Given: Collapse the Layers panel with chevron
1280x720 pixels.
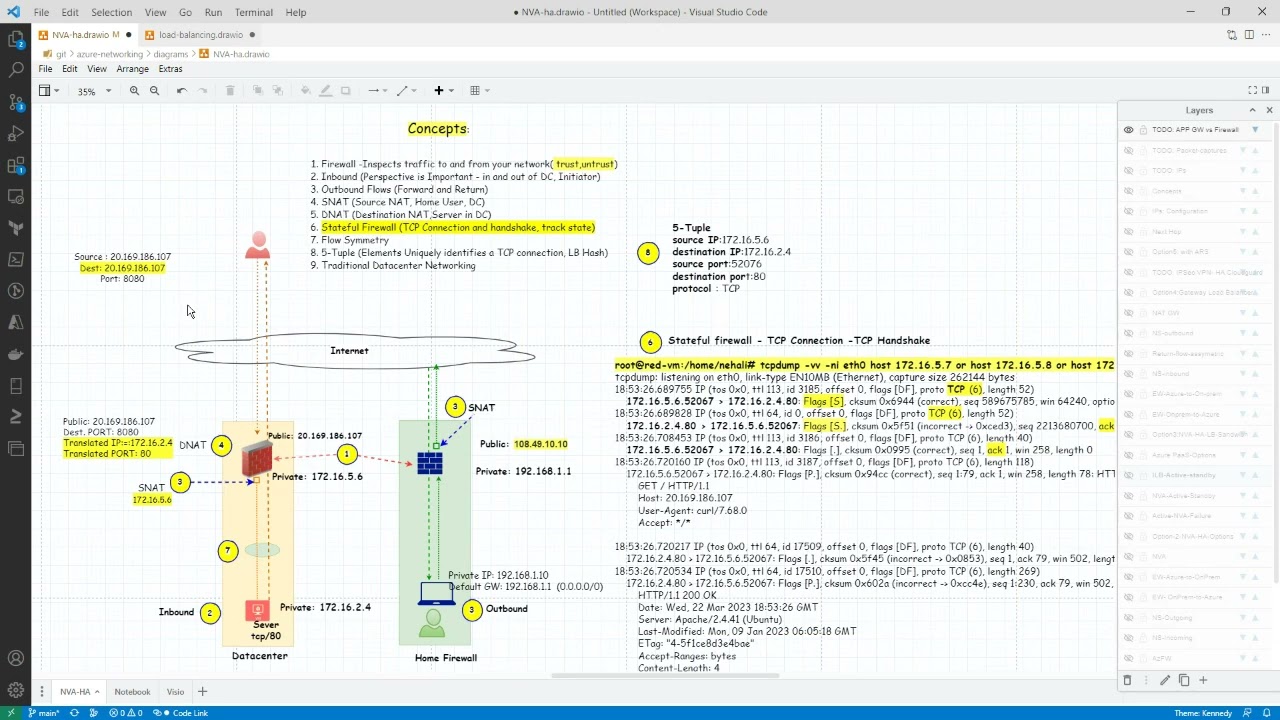Looking at the screenshot, I should [x=1252, y=110].
